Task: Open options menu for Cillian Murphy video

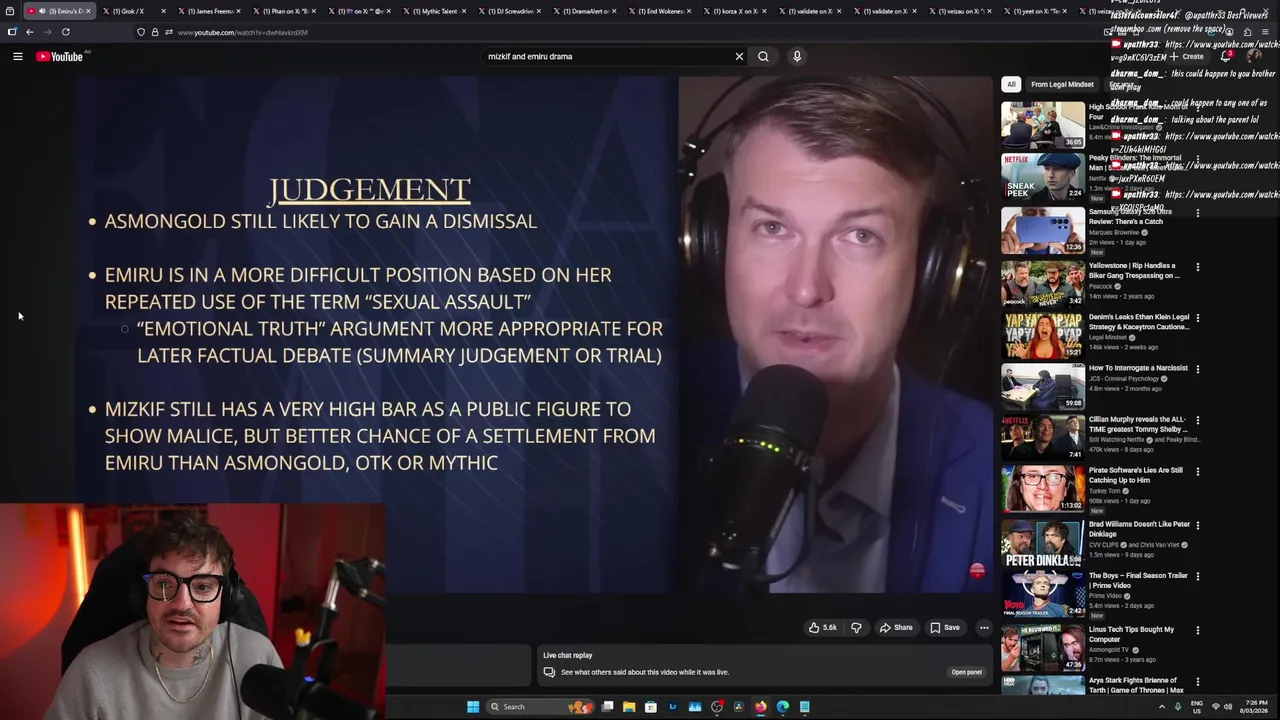Action: [x=1198, y=421]
